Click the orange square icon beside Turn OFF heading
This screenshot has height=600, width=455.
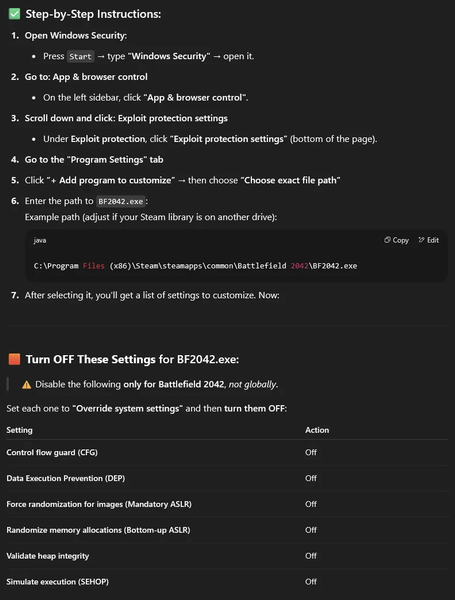pyautogui.click(x=14, y=359)
